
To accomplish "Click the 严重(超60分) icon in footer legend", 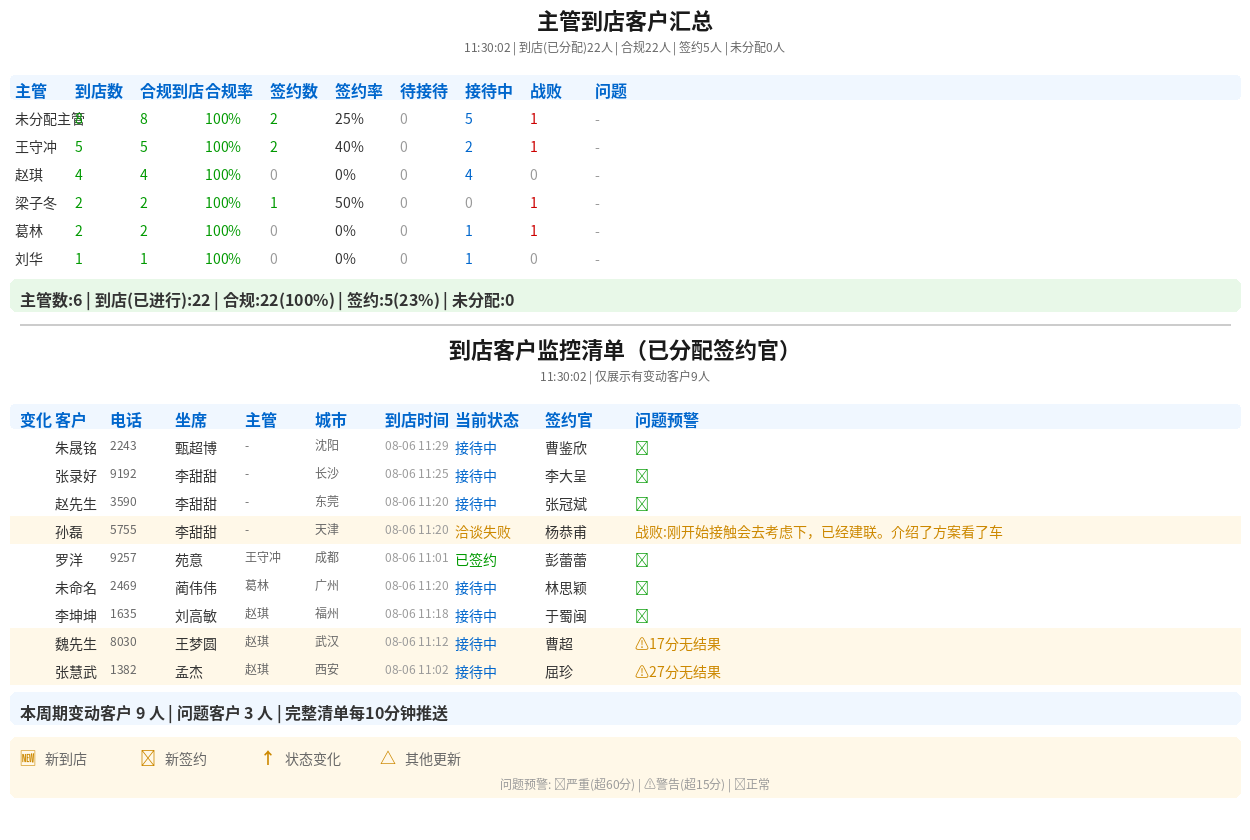I will click(560, 784).
